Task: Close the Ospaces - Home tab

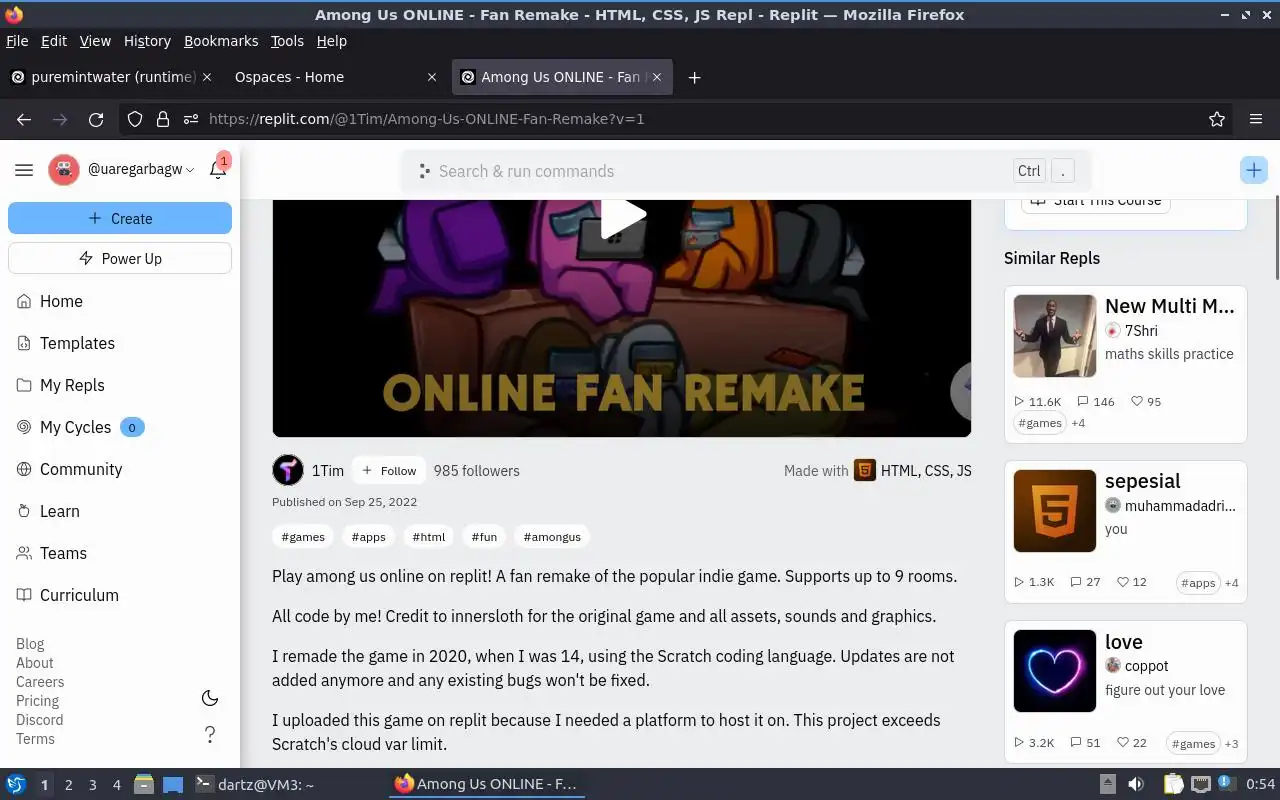Action: point(432,77)
